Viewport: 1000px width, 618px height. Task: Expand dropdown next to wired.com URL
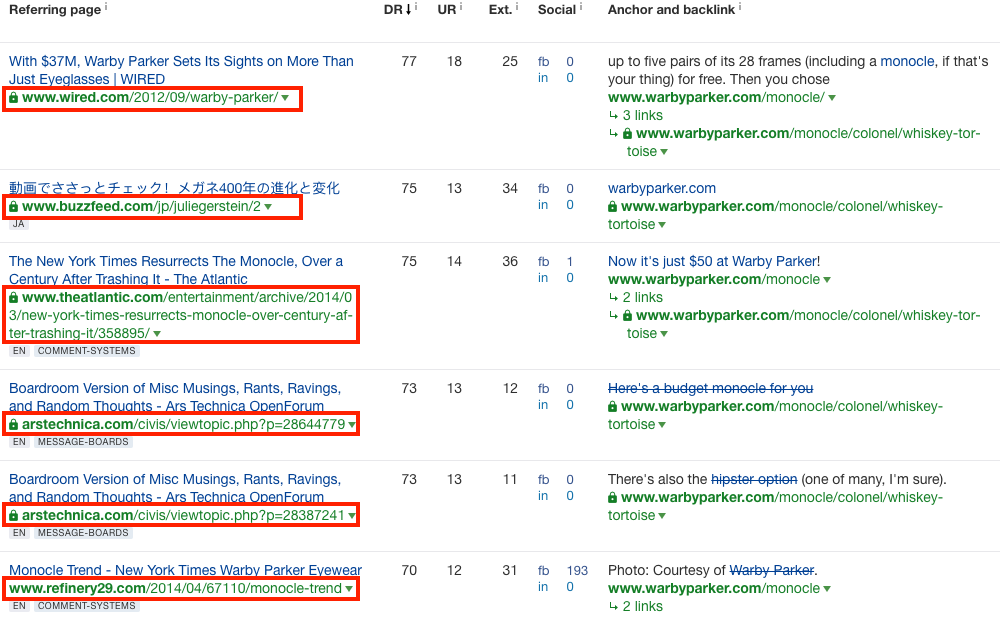(x=285, y=98)
